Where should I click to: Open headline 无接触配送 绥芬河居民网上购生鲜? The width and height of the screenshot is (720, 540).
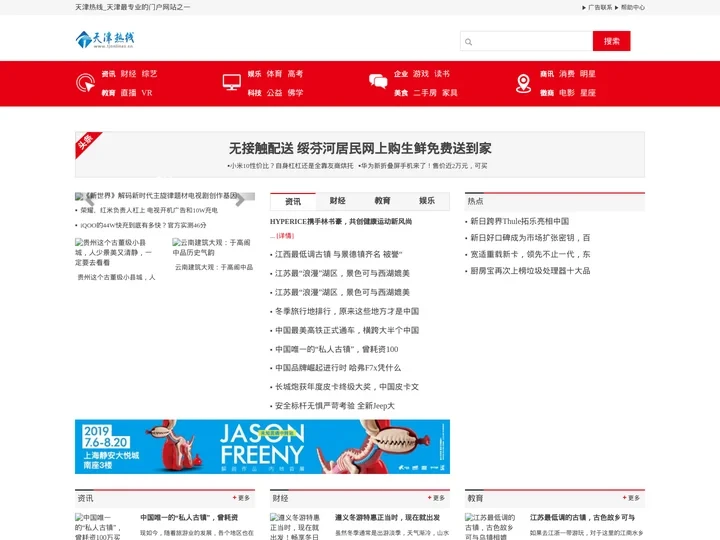point(360,148)
